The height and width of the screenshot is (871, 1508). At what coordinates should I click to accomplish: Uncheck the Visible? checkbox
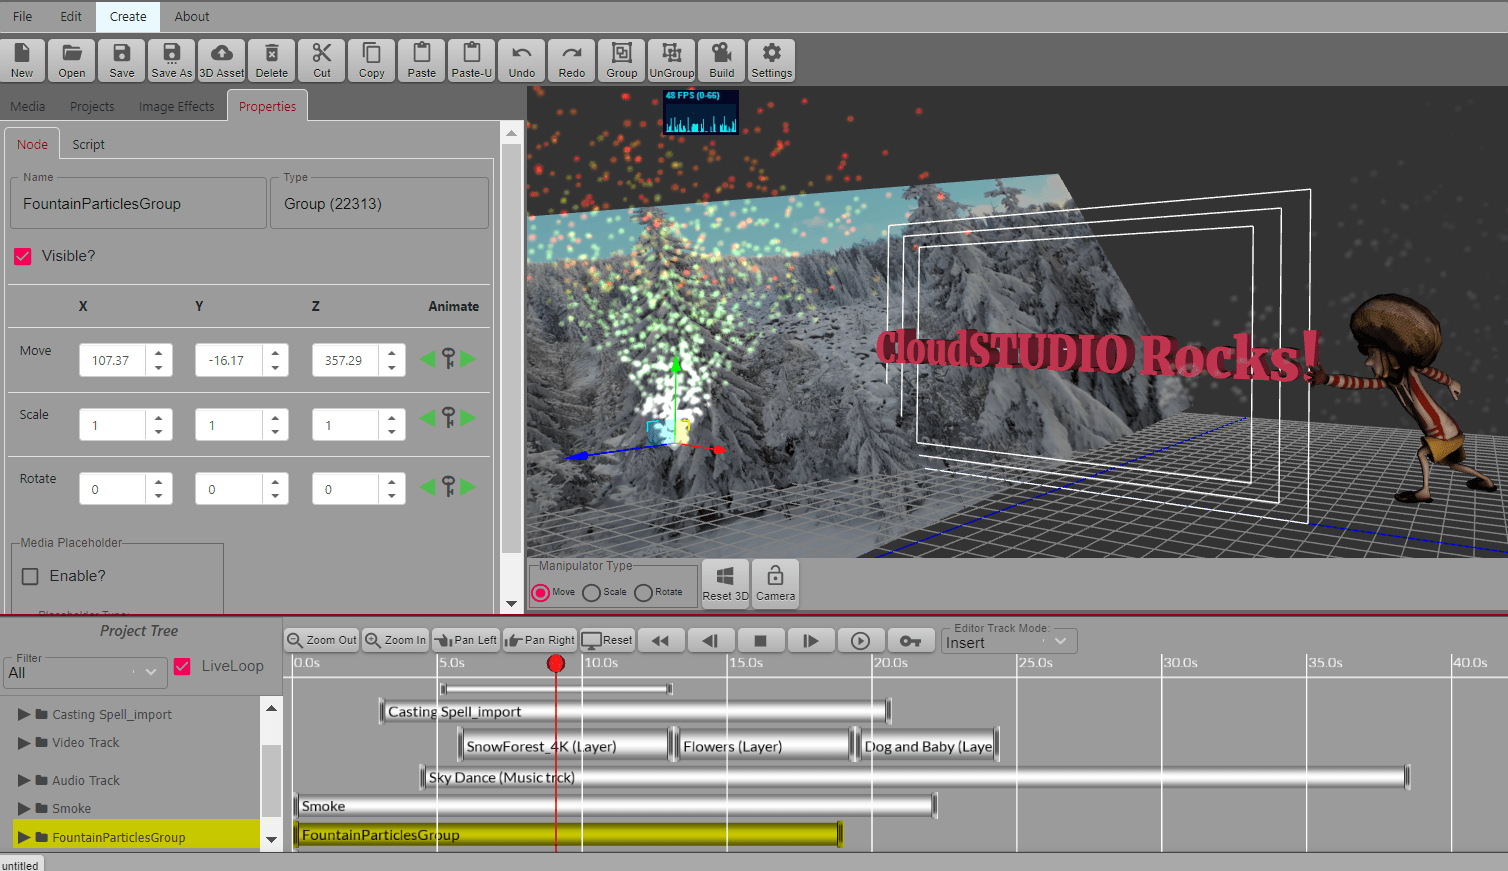pos(23,256)
